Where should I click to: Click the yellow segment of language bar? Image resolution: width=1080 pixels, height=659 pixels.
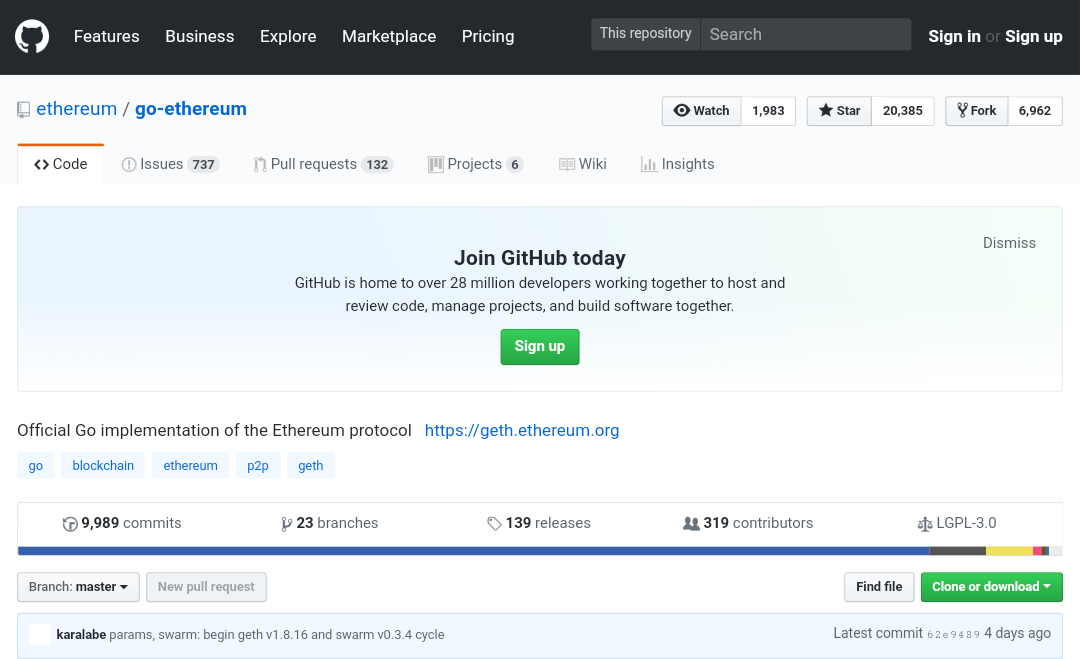[x=1009, y=551]
